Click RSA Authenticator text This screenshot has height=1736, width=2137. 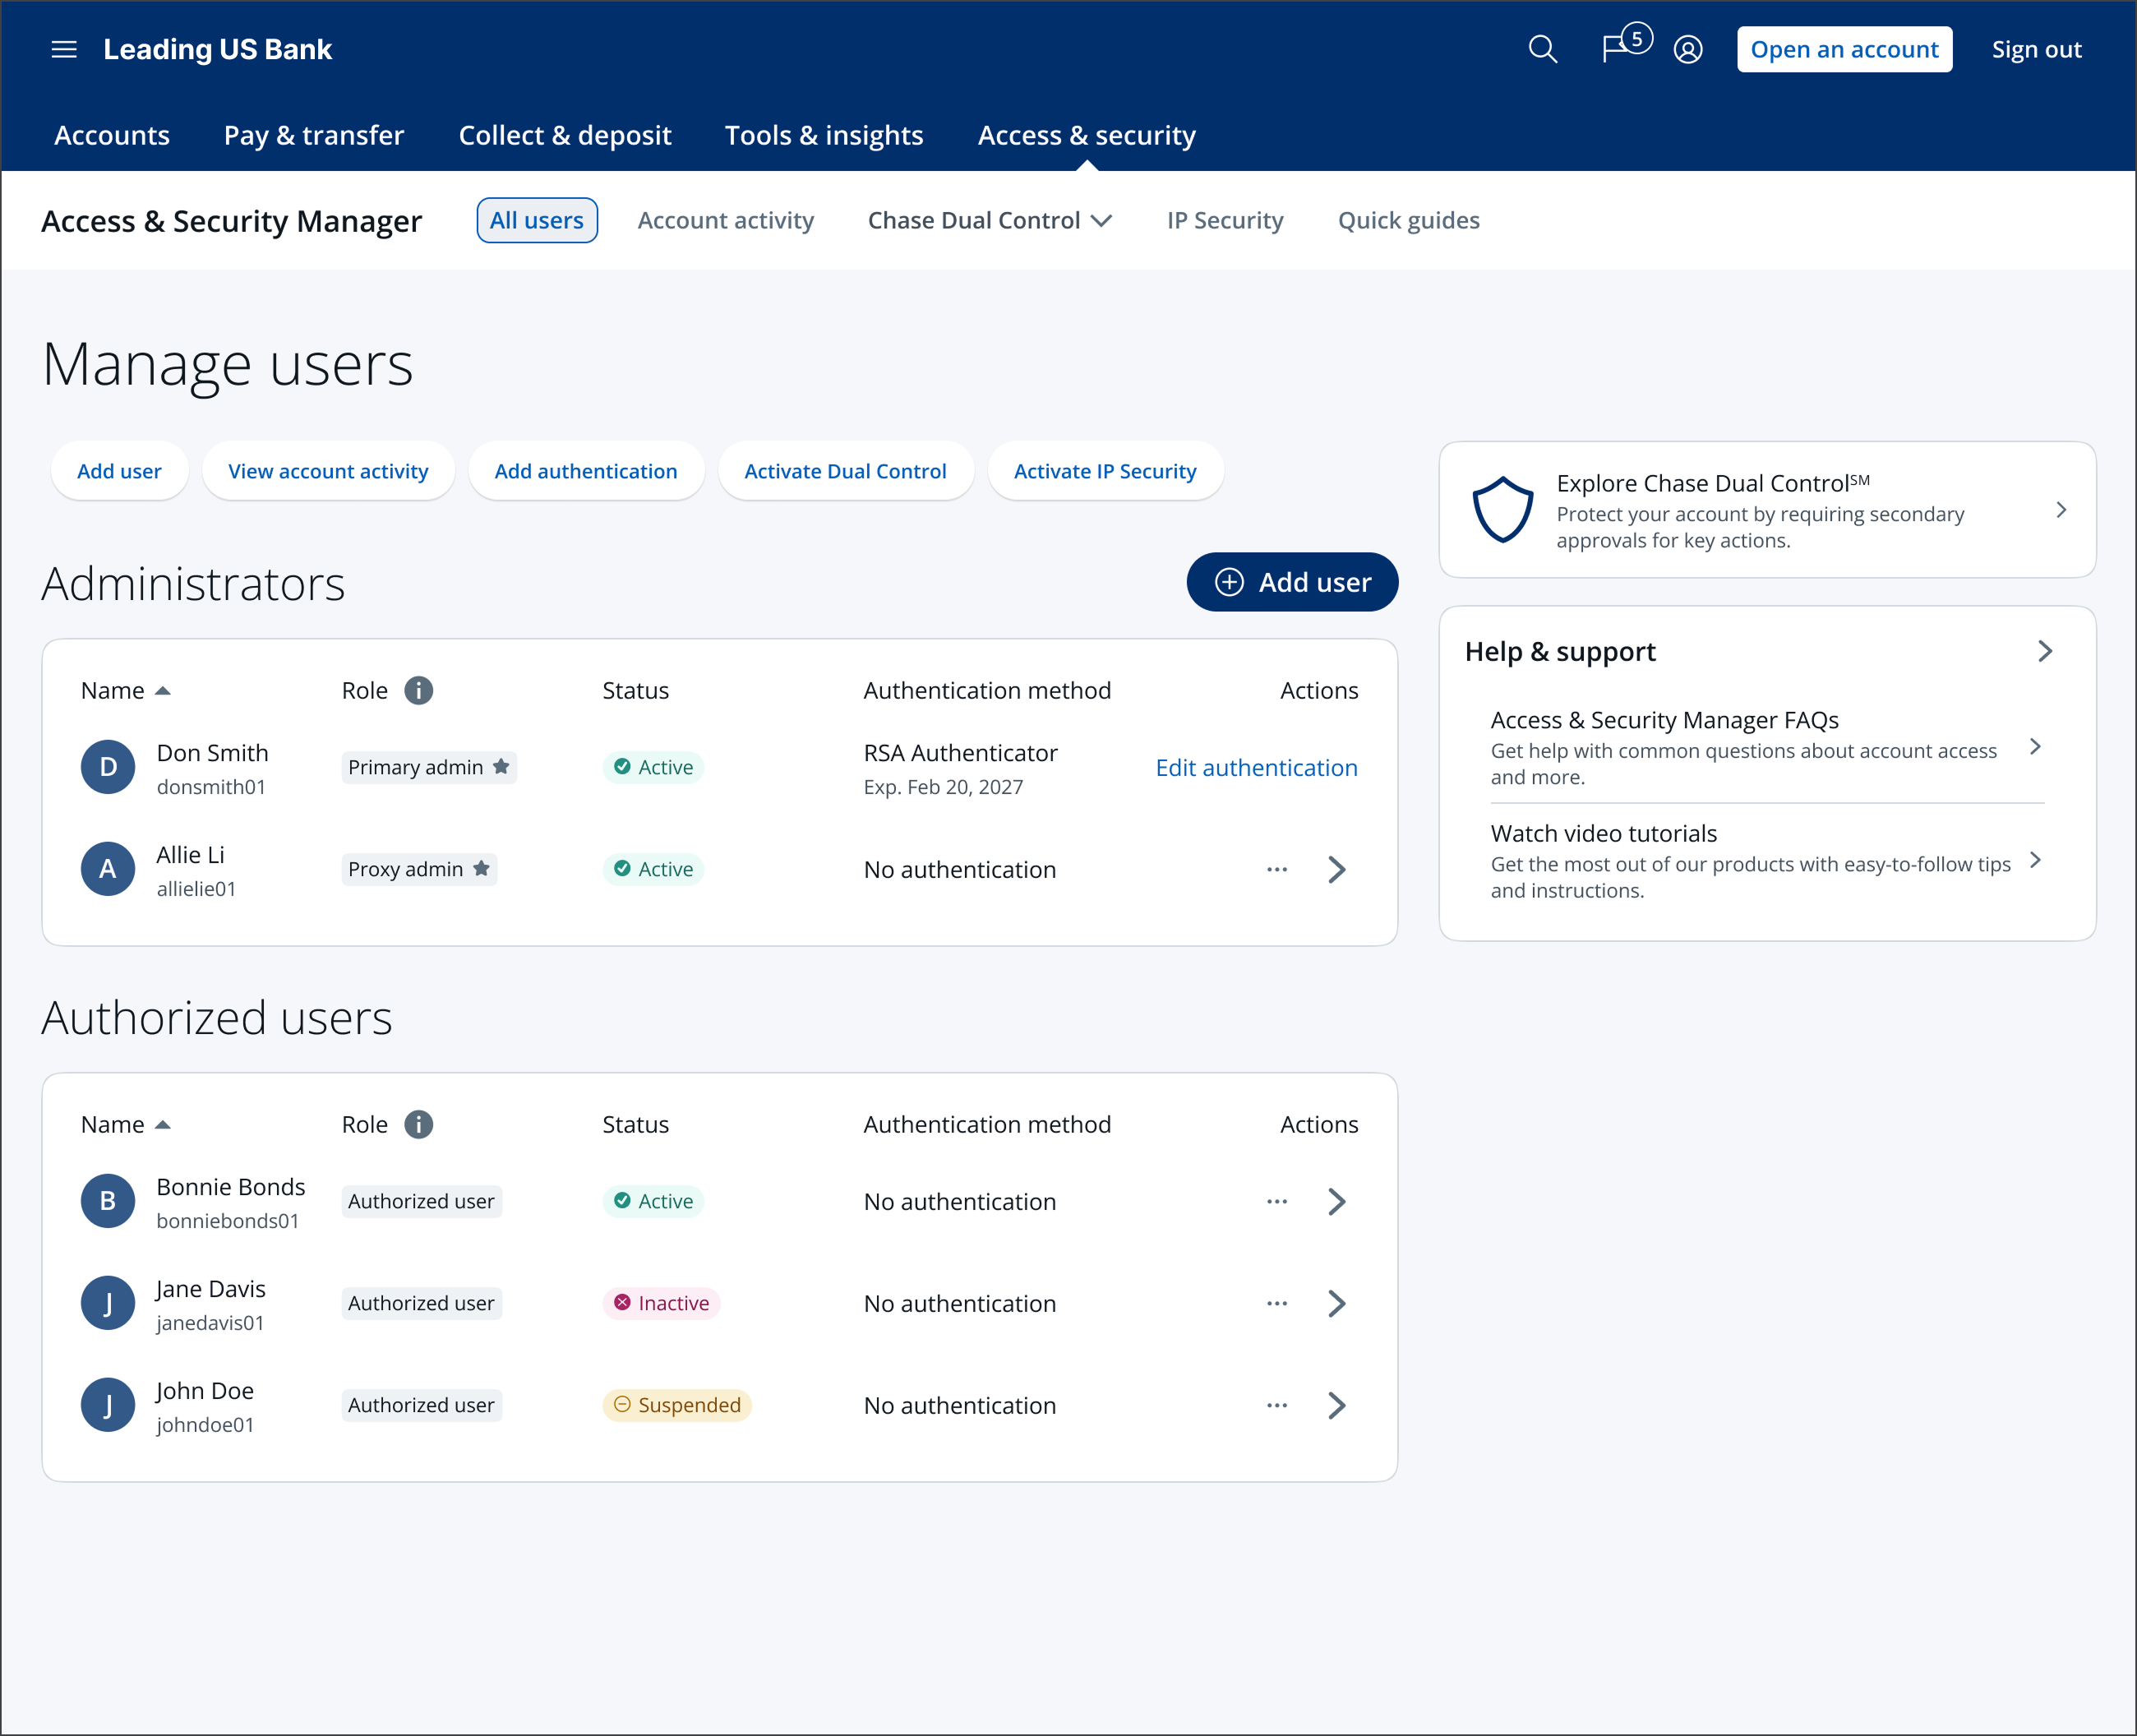pos(960,753)
